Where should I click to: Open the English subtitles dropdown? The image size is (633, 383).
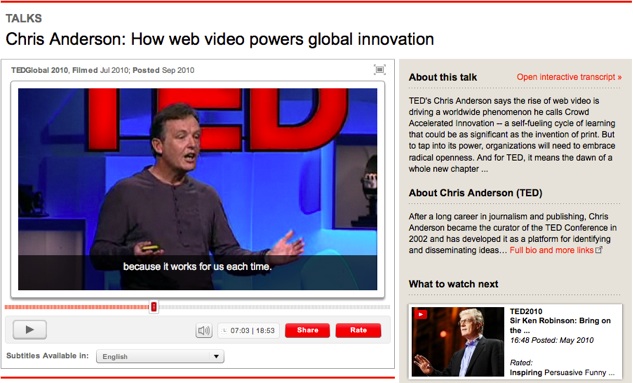[160, 356]
